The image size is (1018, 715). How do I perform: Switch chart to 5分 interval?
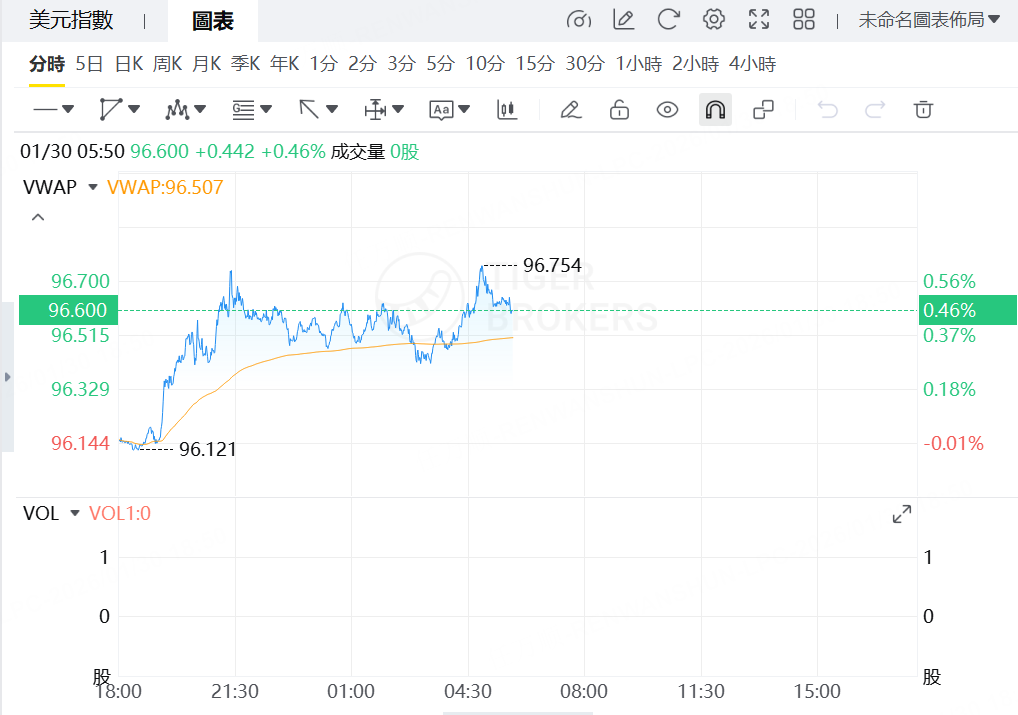point(440,64)
